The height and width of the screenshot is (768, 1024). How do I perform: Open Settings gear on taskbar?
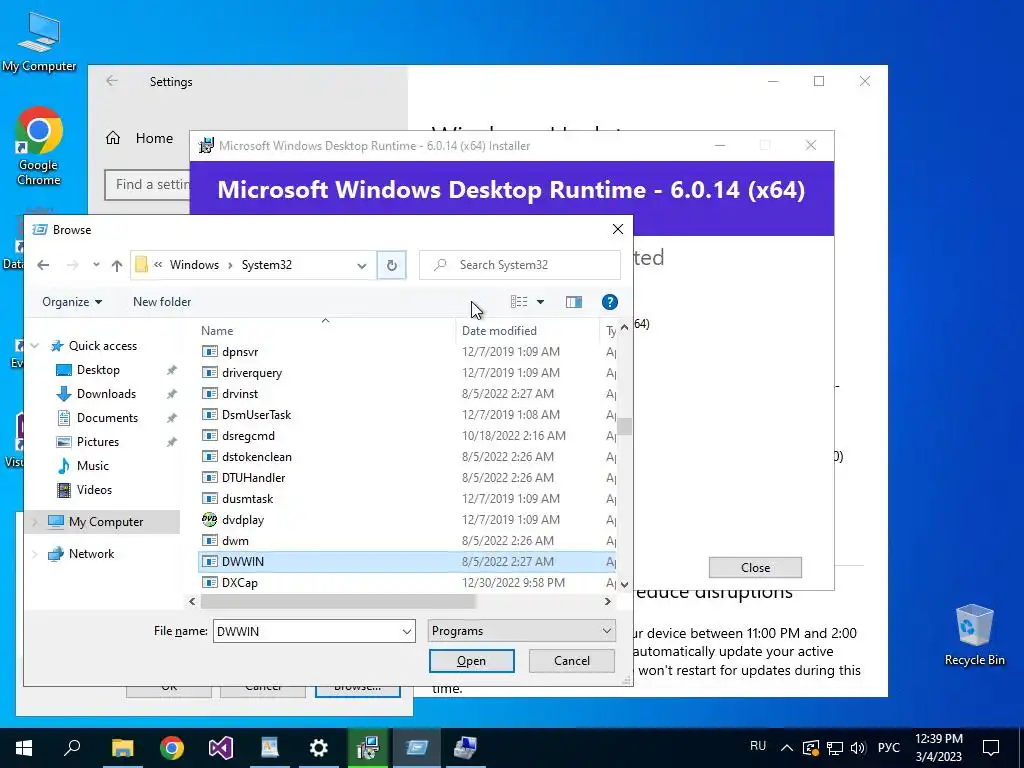pyautogui.click(x=319, y=747)
